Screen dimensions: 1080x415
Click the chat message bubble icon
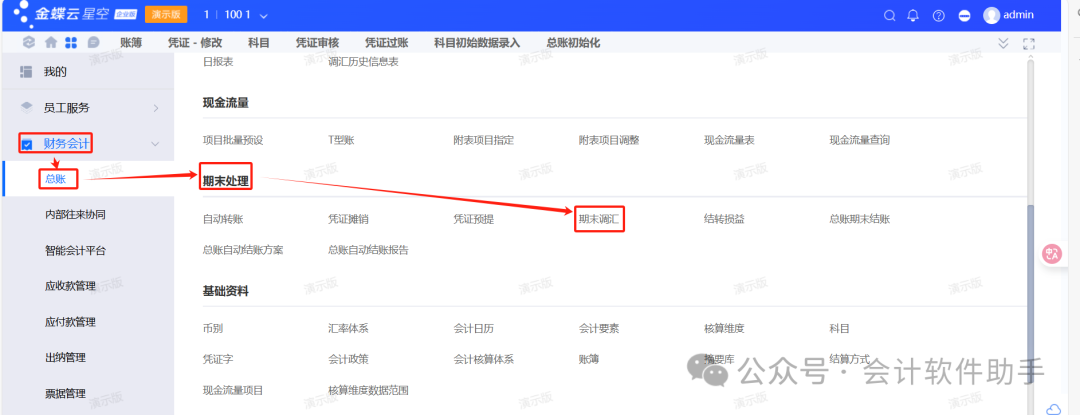93,43
